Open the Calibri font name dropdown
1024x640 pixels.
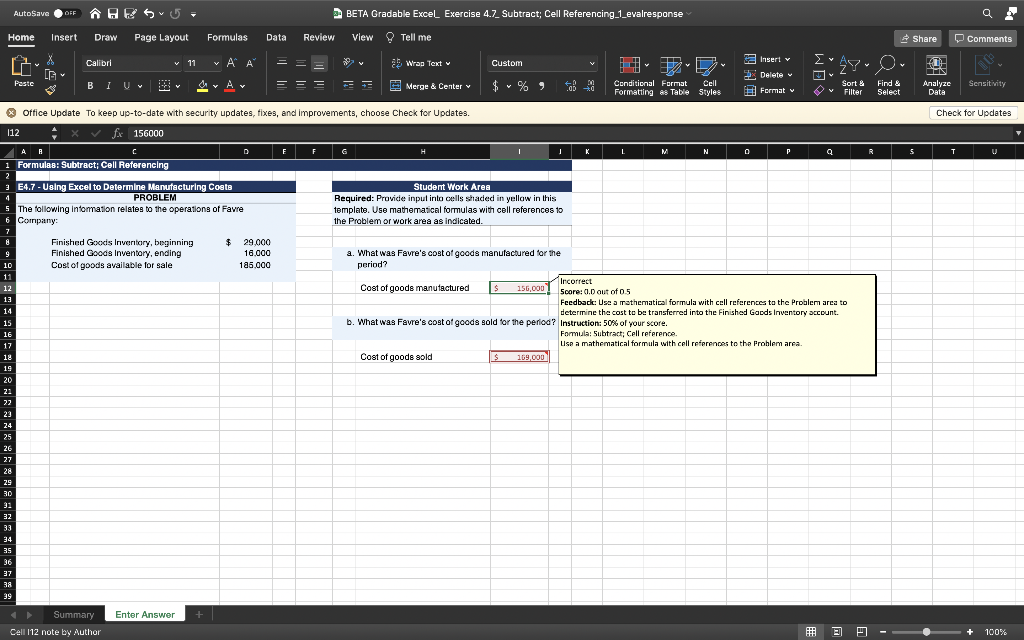click(x=176, y=63)
